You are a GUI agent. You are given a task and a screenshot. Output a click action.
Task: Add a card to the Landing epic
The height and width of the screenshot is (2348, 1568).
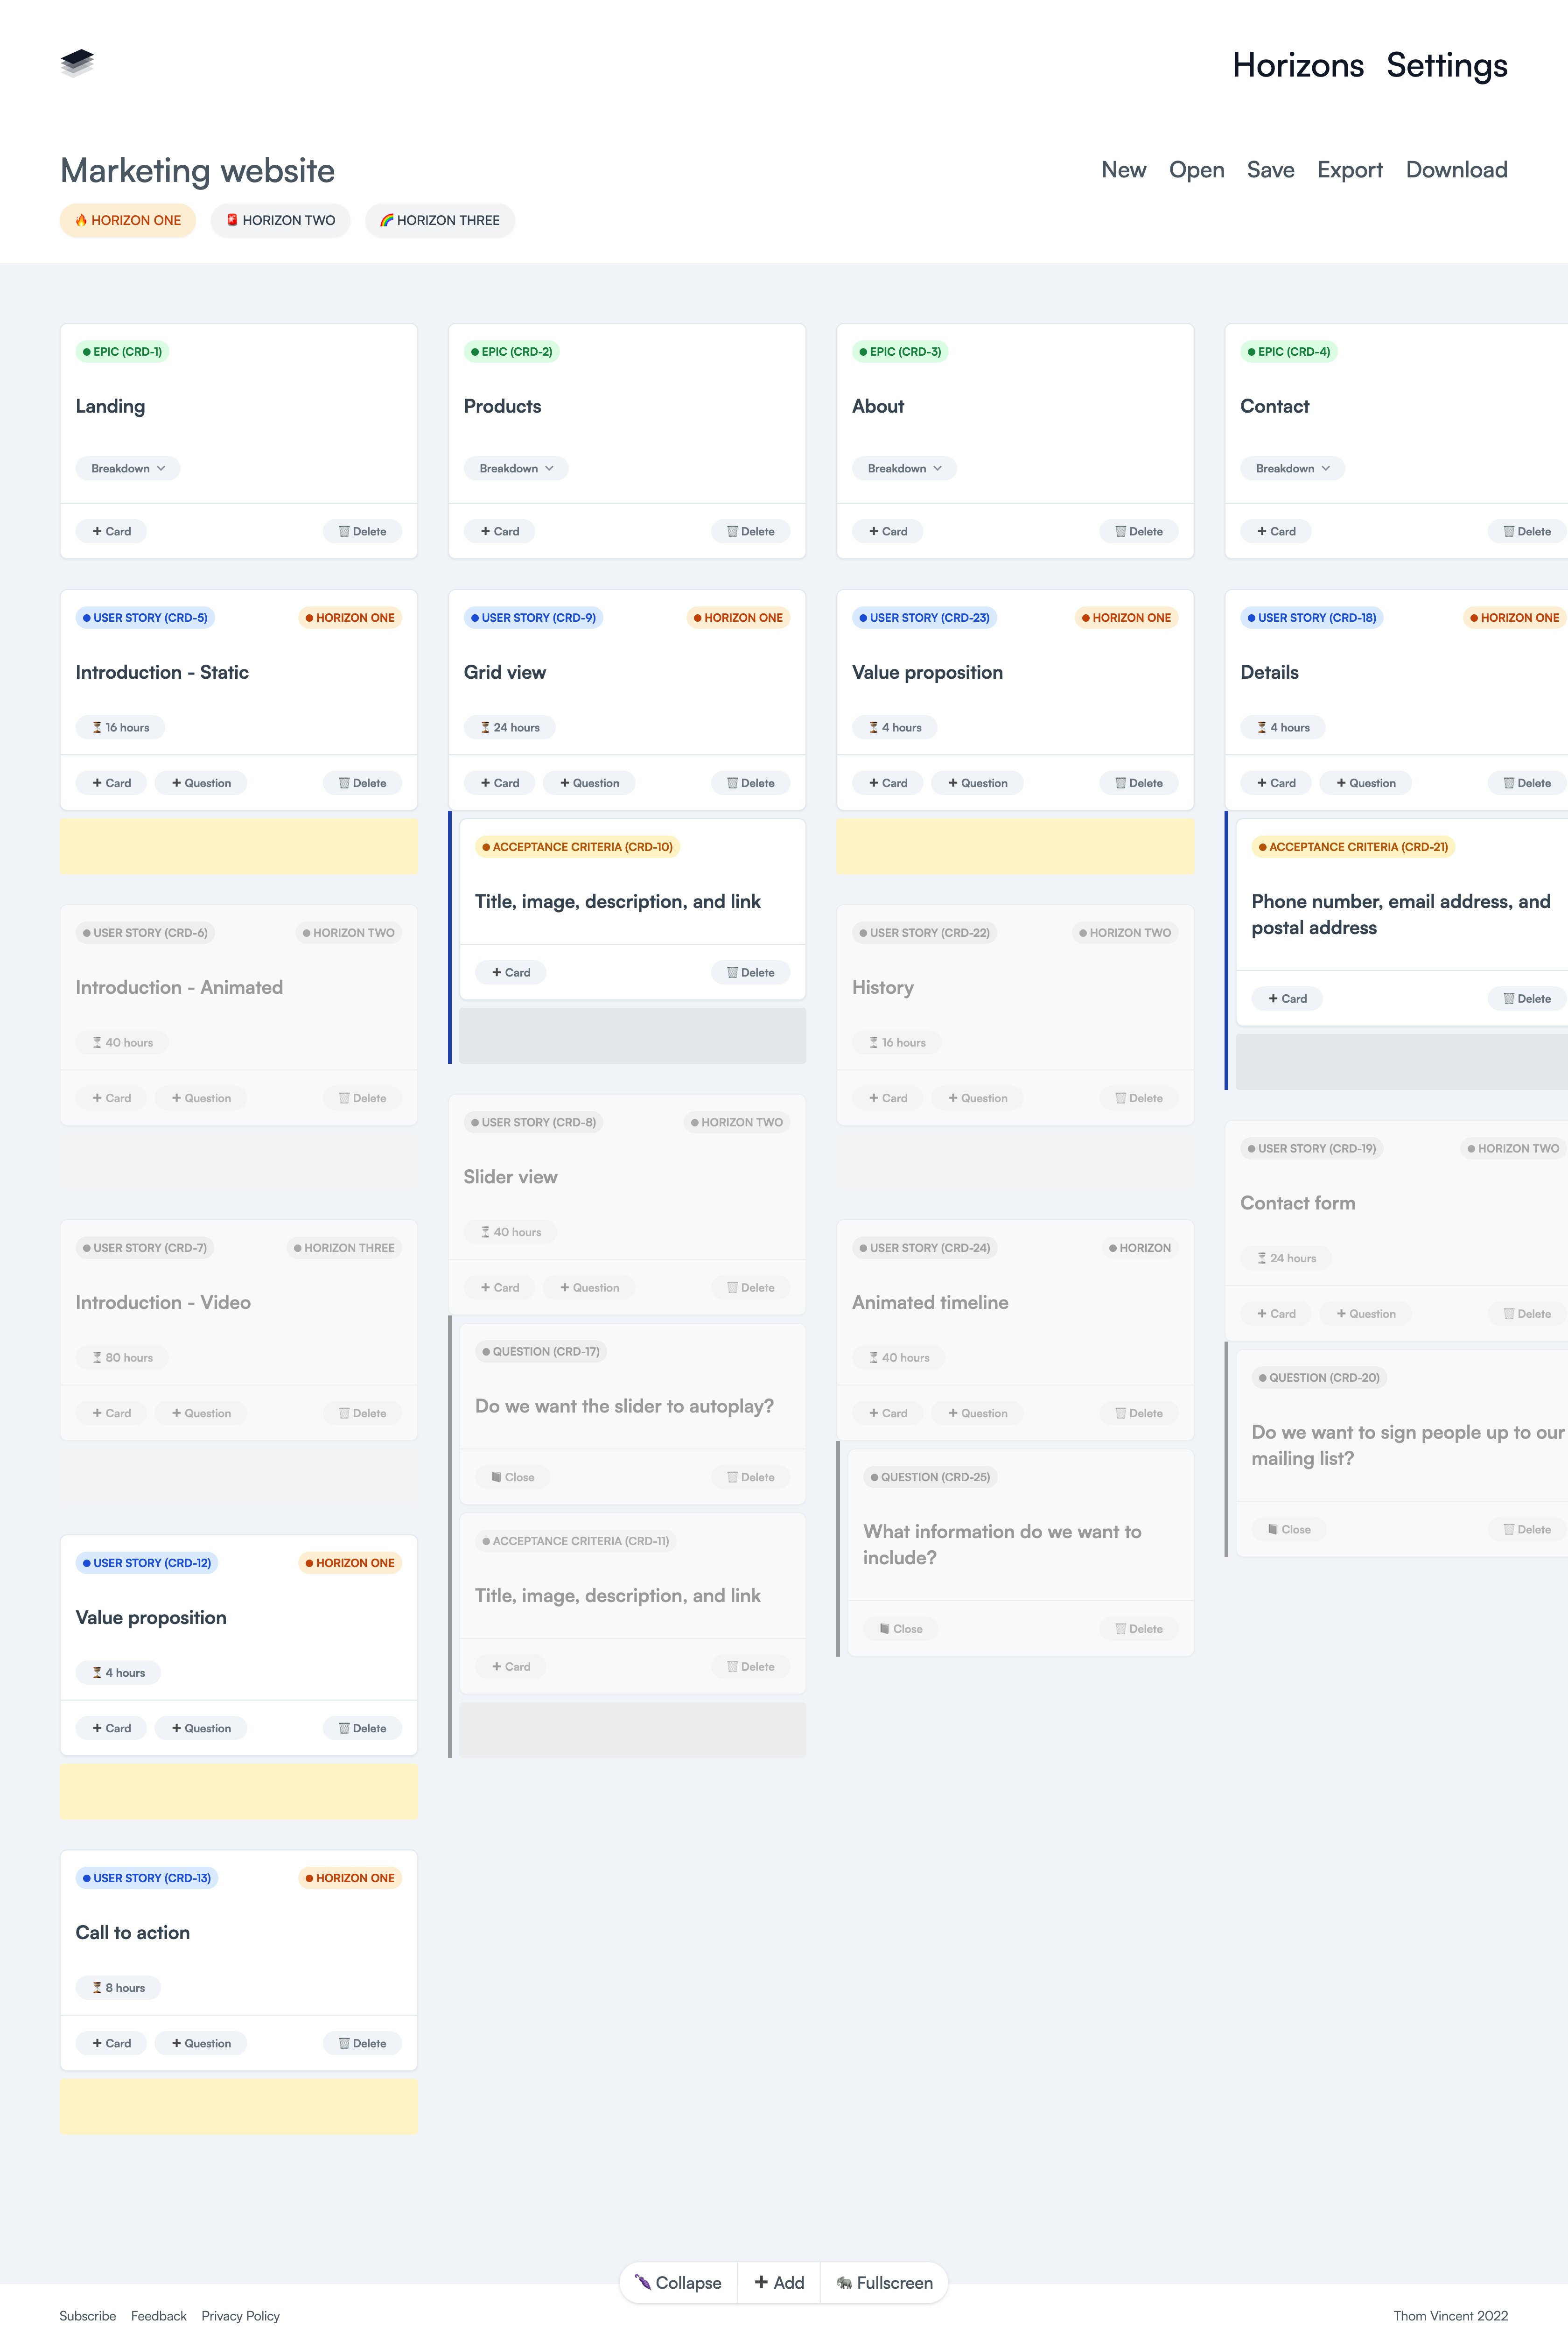(x=111, y=531)
